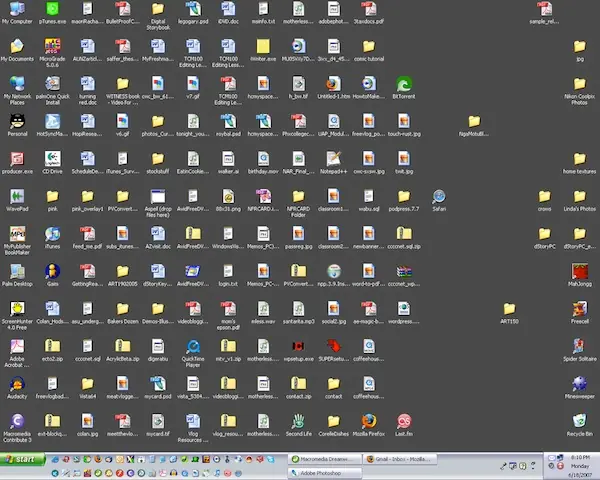Open the ART150 folder

[x=510, y=309]
